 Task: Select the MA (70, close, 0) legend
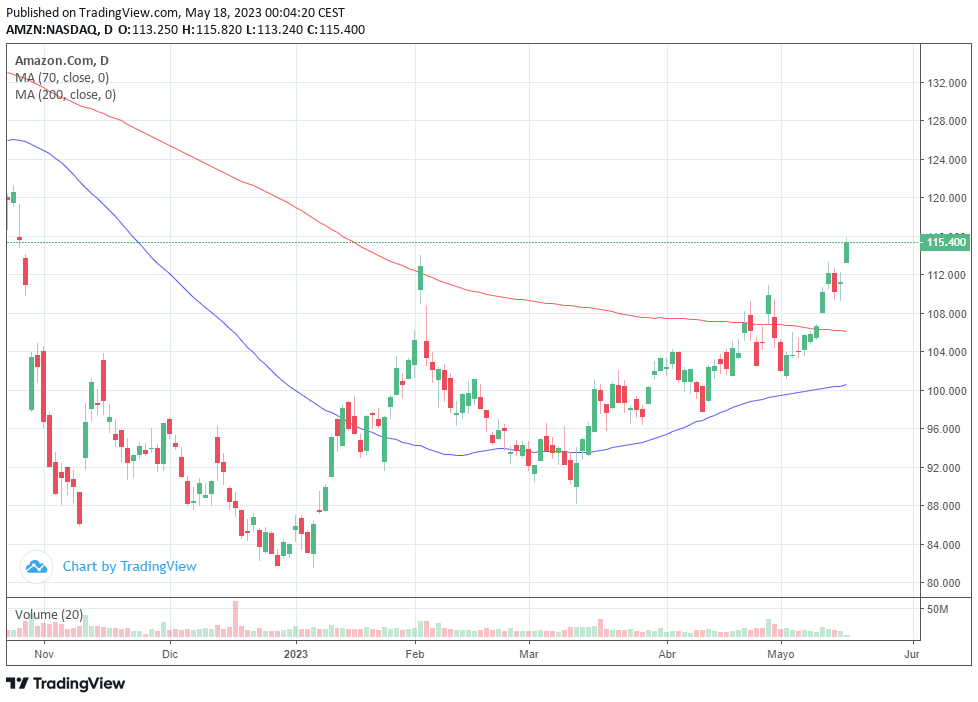click(62, 77)
